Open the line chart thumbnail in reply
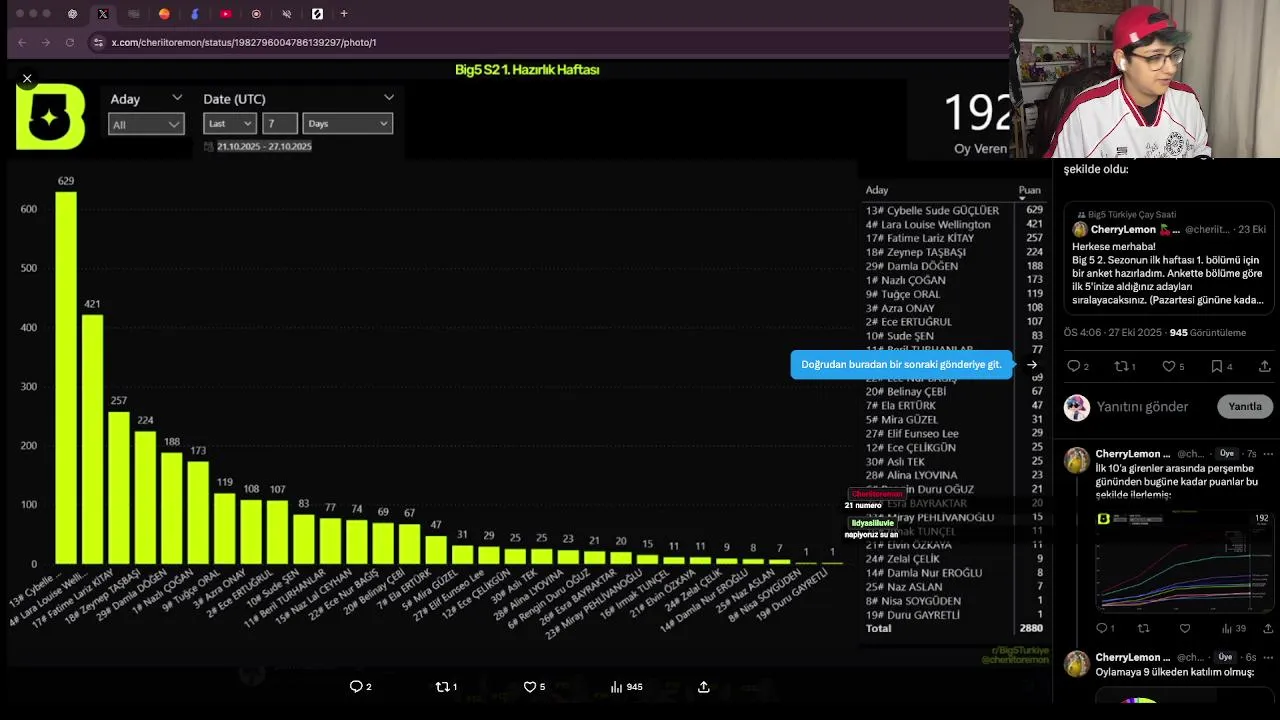This screenshot has width=1280, height=720. [x=1183, y=560]
